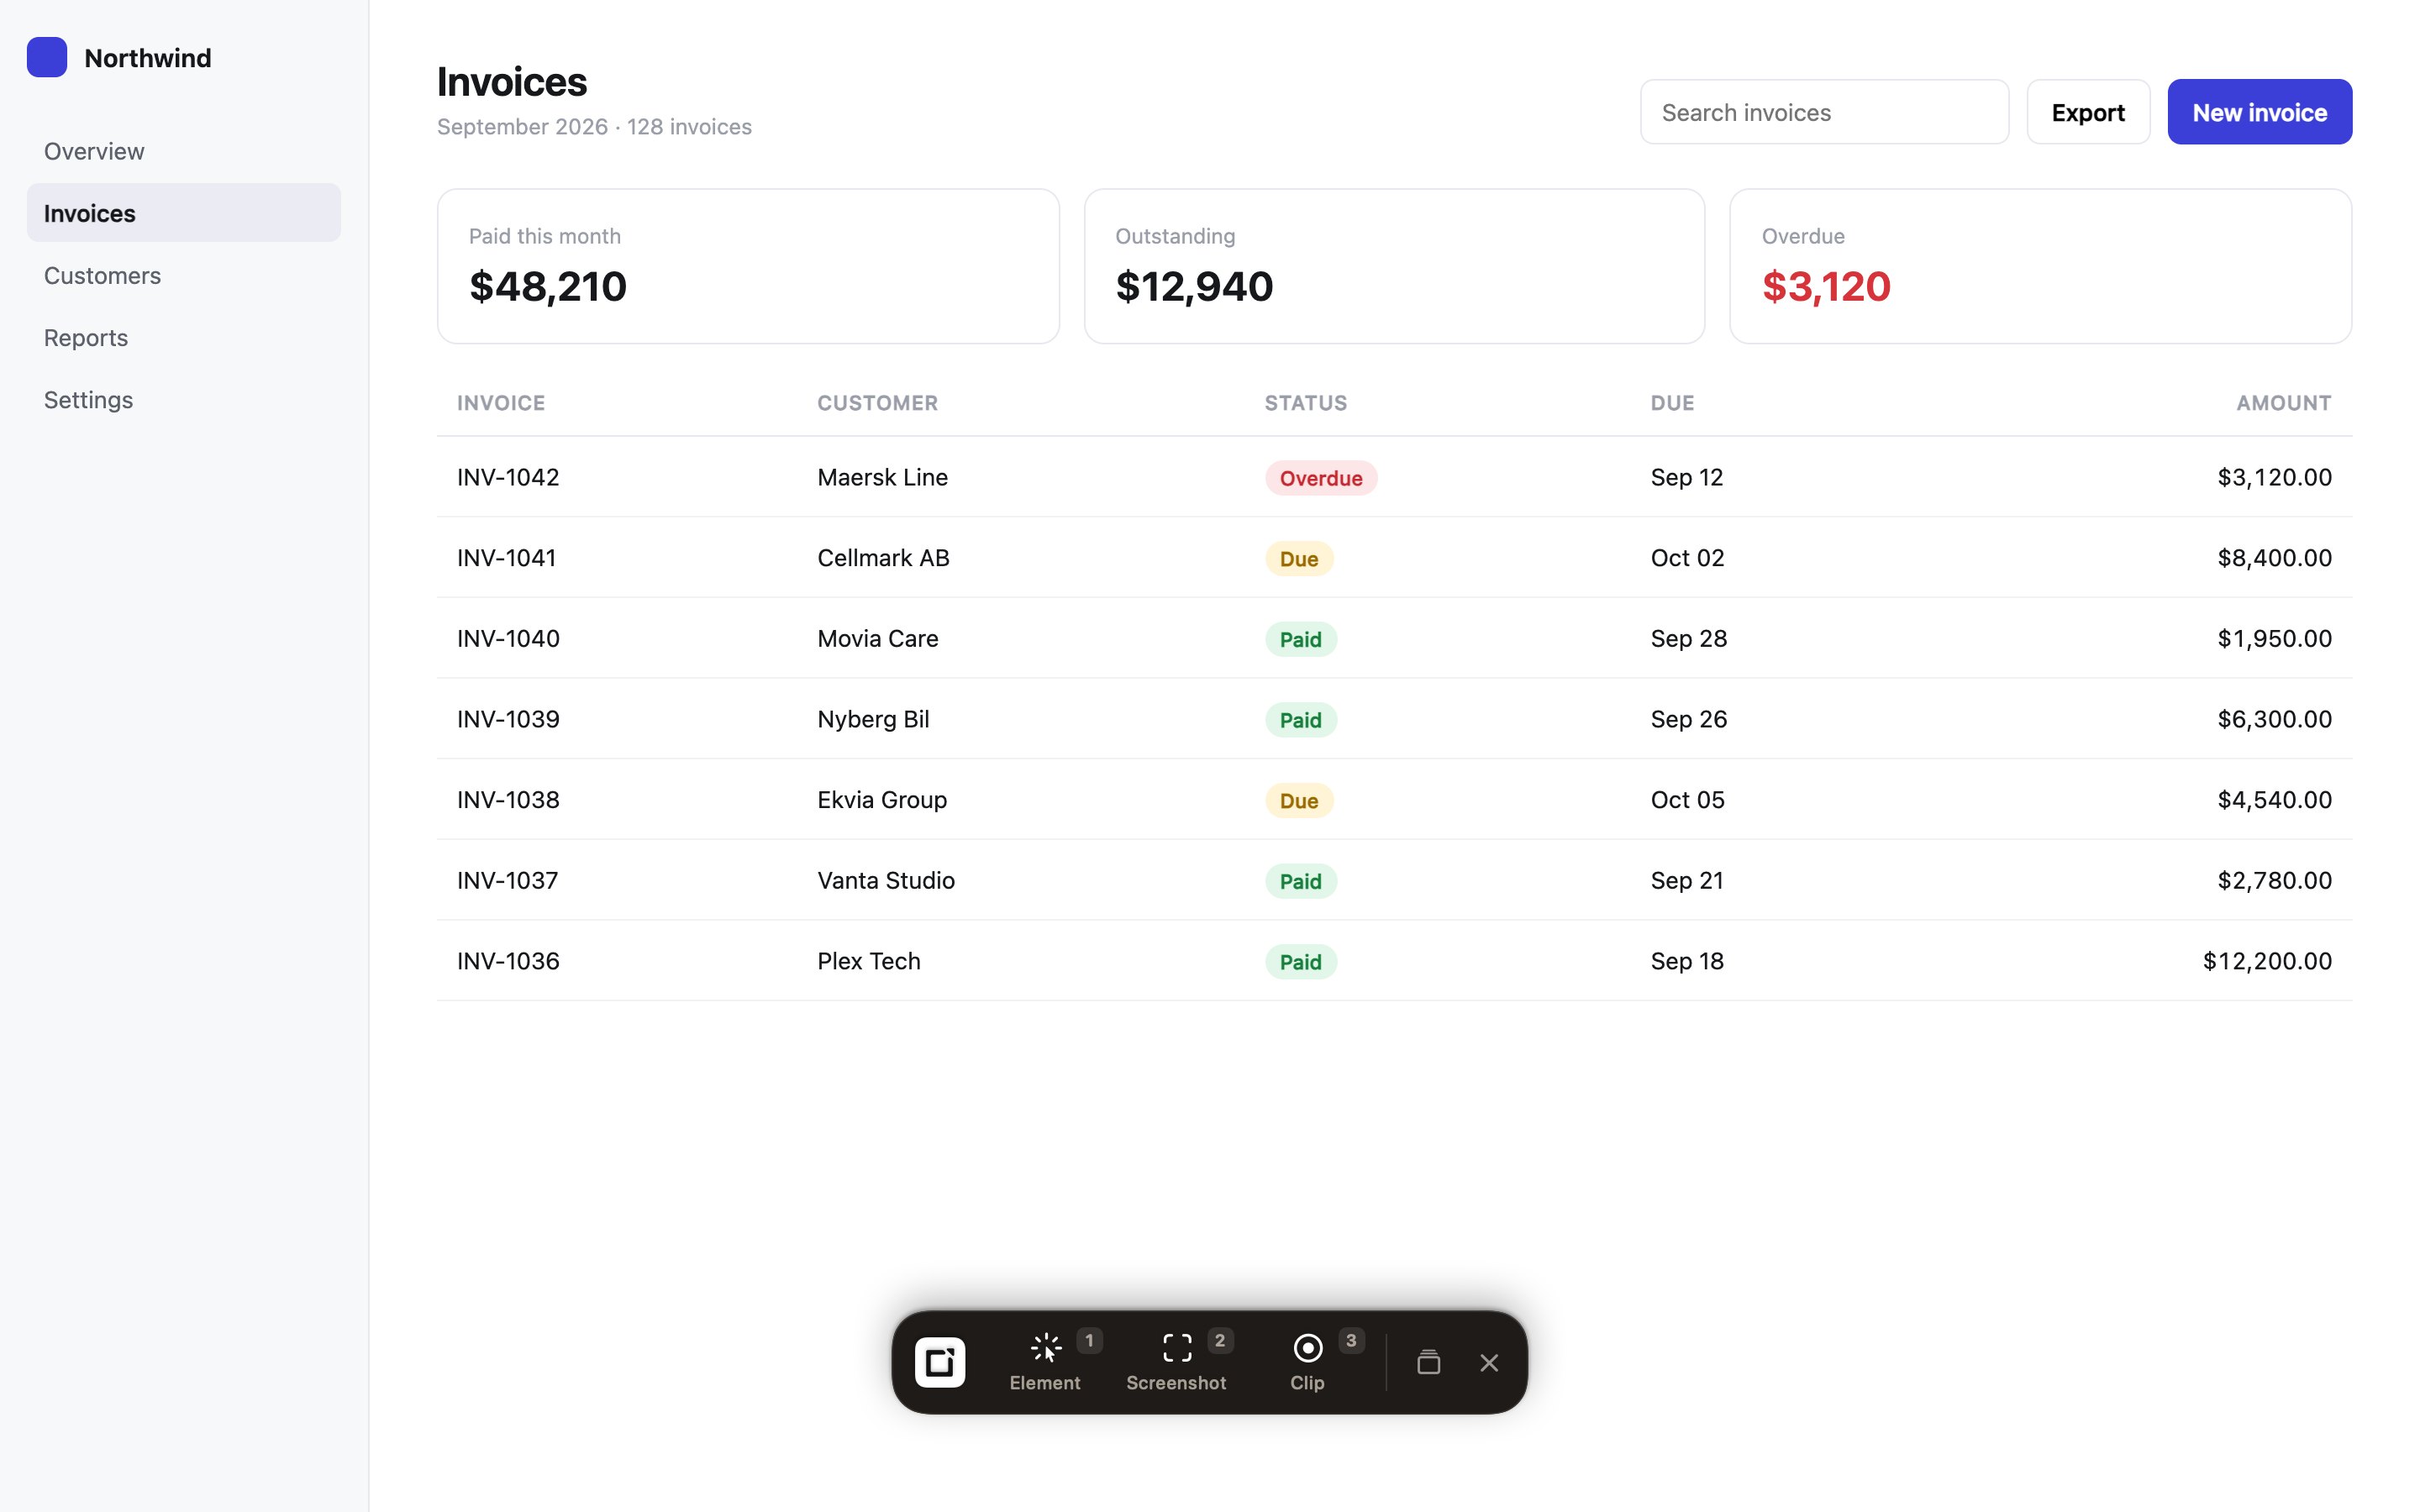This screenshot has height=1512, width=2420.
Task: Sort by the STATUS column header
Action: coord(1305,403)
